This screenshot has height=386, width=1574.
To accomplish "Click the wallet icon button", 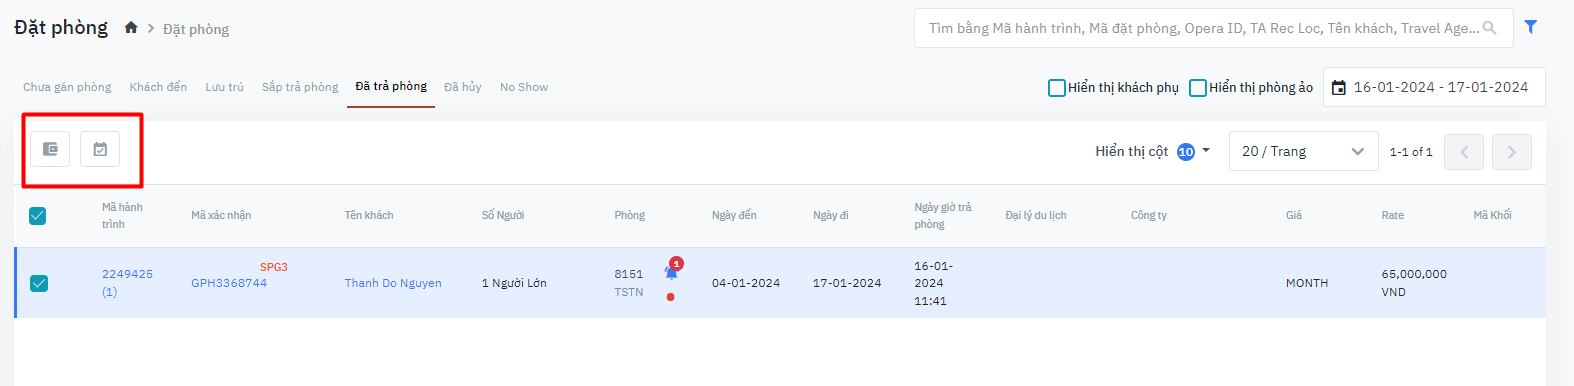I will 50,149.
